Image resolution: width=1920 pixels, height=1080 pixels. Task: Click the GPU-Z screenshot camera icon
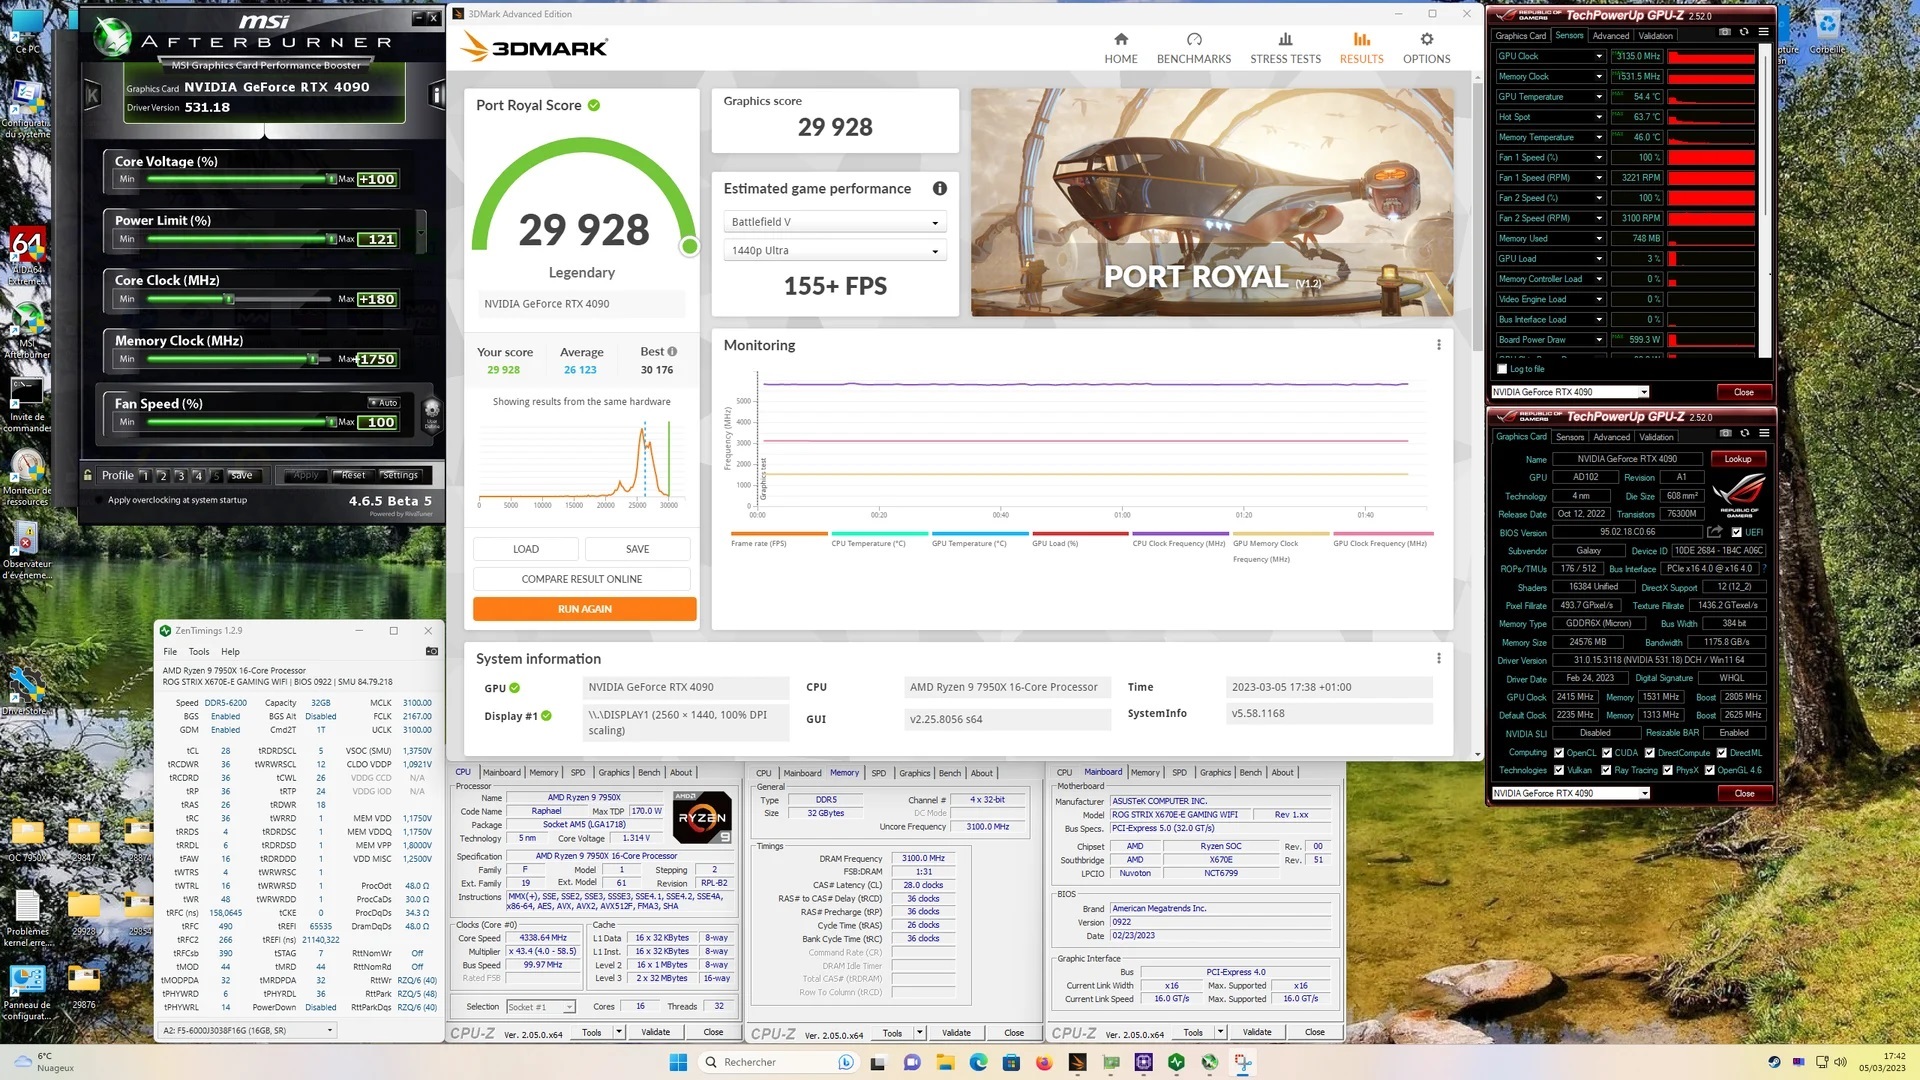tap(1725, 433)
